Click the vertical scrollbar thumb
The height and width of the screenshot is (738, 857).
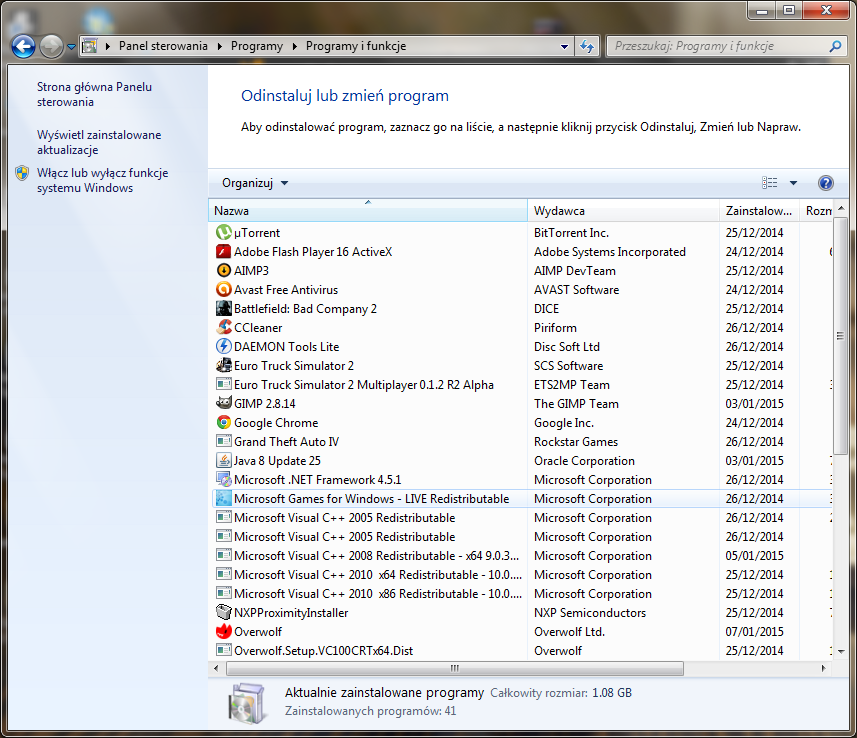[x=841, y=335]
